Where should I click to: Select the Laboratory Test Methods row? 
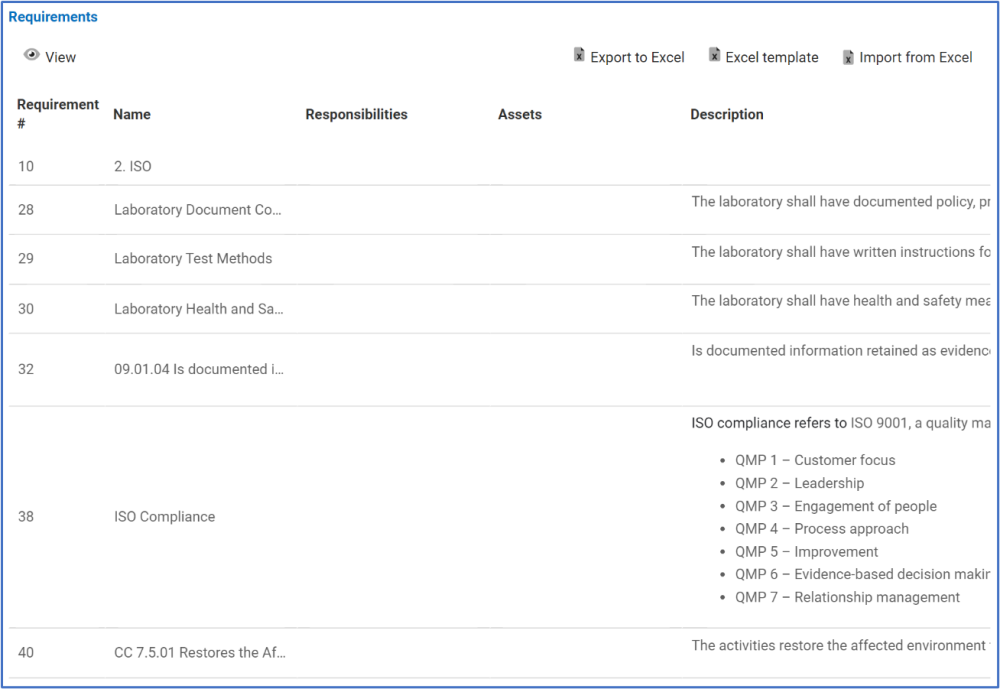tap(193, 258)
